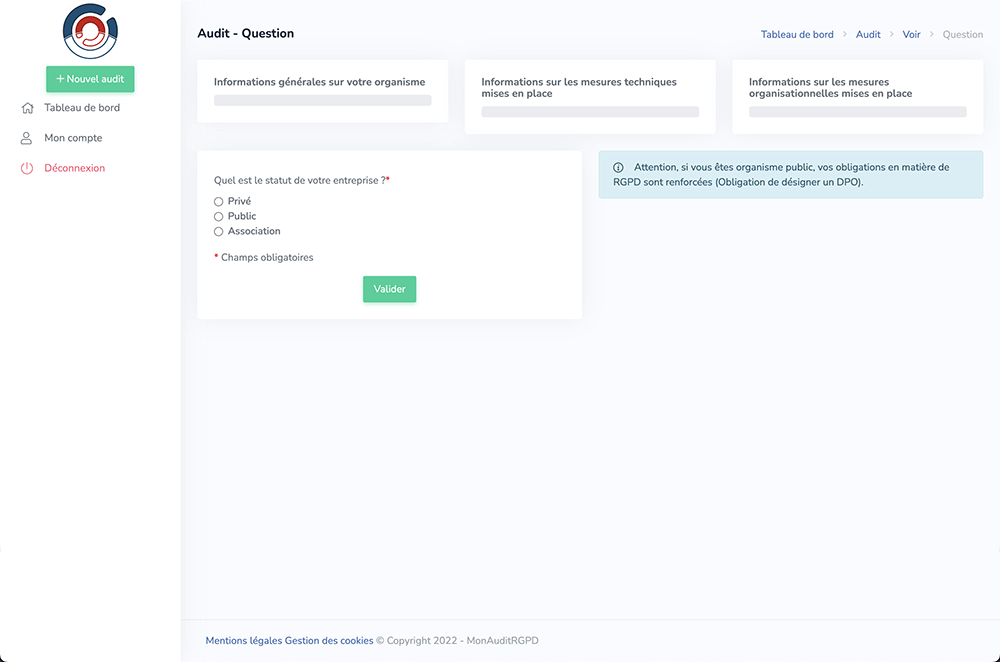
Task: Select the Privé radio option
Action: pyautogui.click(x=219, y=202)
